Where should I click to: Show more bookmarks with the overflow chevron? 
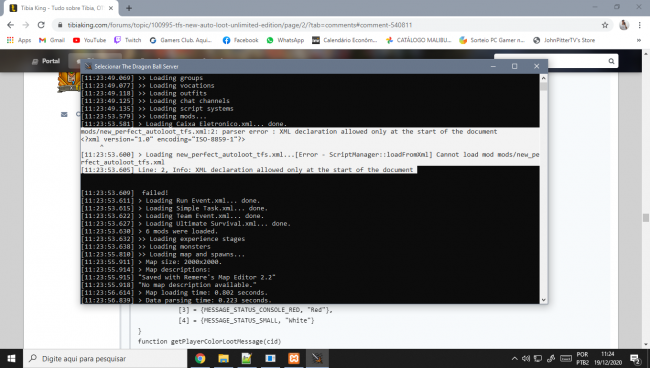pos(639,40)
